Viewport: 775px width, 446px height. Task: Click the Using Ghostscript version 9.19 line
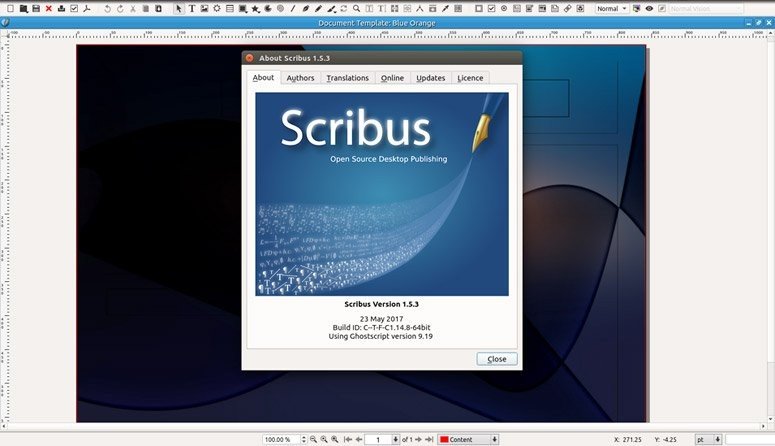(381, 336)
